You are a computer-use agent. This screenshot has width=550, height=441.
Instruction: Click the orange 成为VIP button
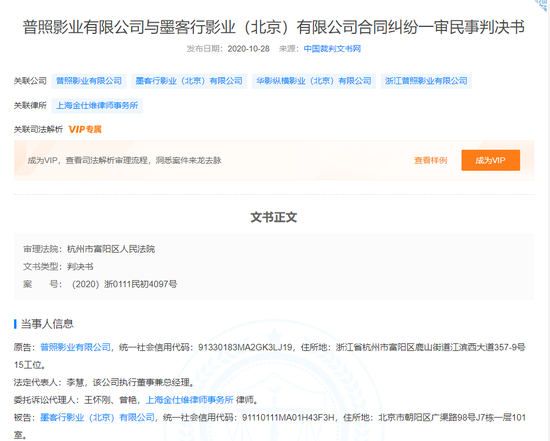click(x=490, y=160)
